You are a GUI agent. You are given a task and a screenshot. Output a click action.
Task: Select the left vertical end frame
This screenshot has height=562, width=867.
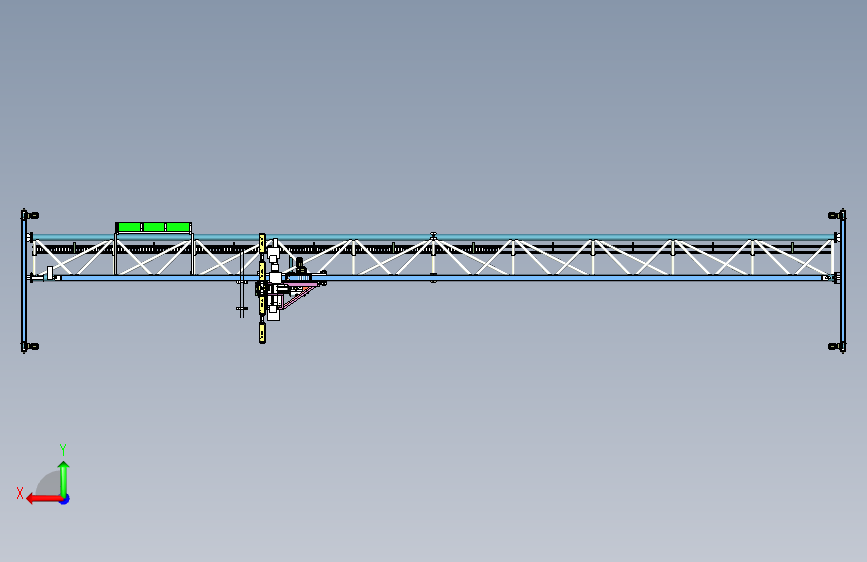coord(24,280)
